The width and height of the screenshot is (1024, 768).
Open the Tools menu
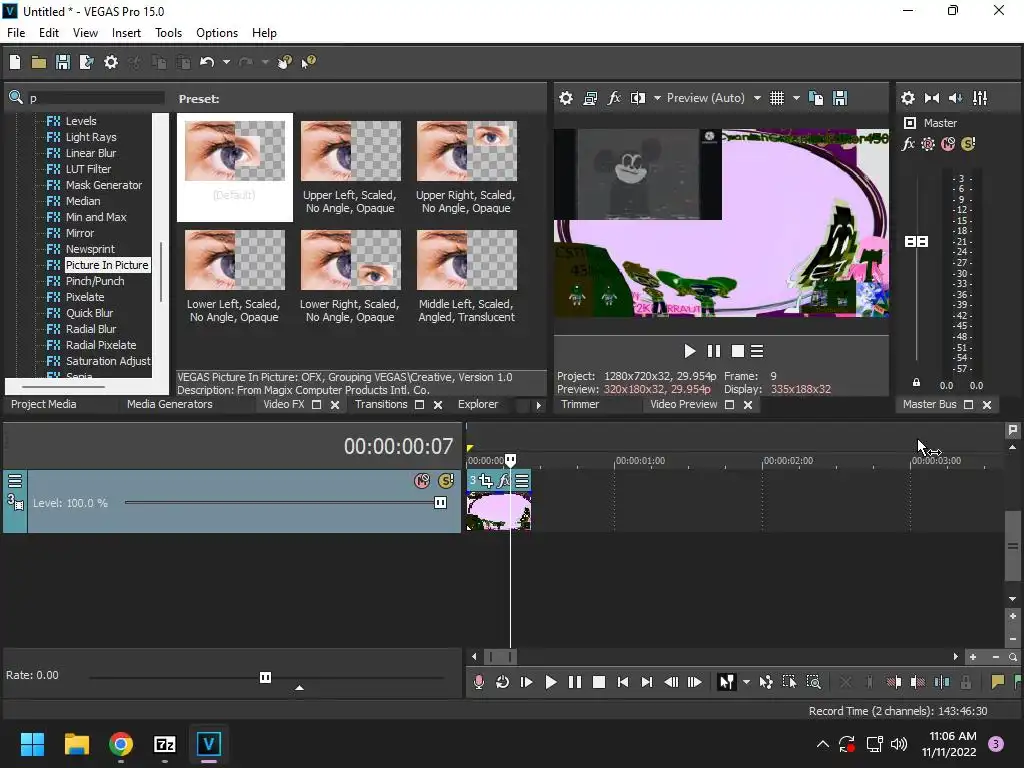pyautogui.click(x=168, y=33)
